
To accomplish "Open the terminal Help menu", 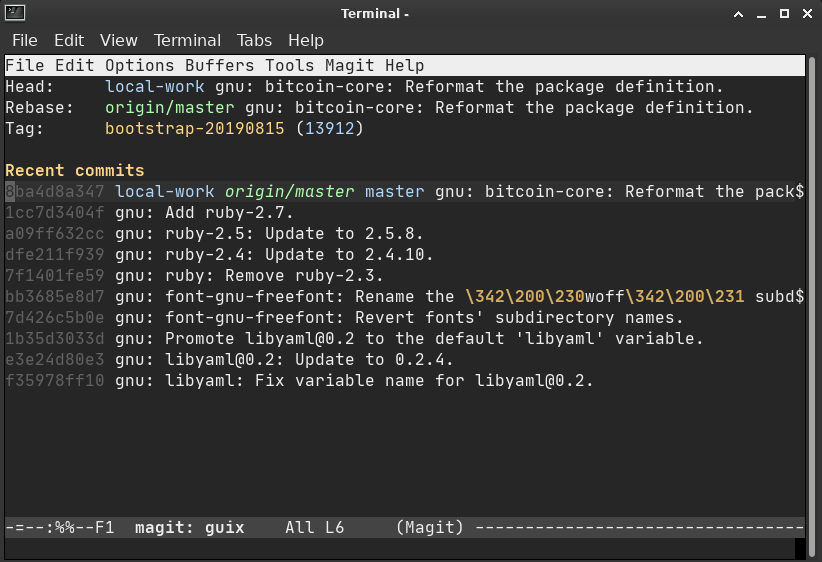I will tap(306, 40).
